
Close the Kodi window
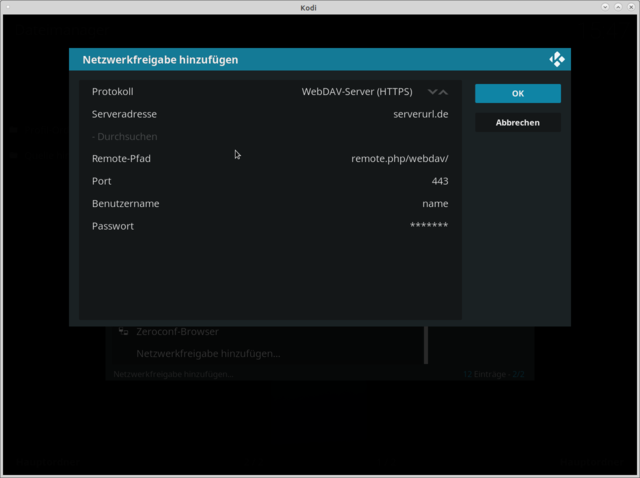(x=631, y=7)
